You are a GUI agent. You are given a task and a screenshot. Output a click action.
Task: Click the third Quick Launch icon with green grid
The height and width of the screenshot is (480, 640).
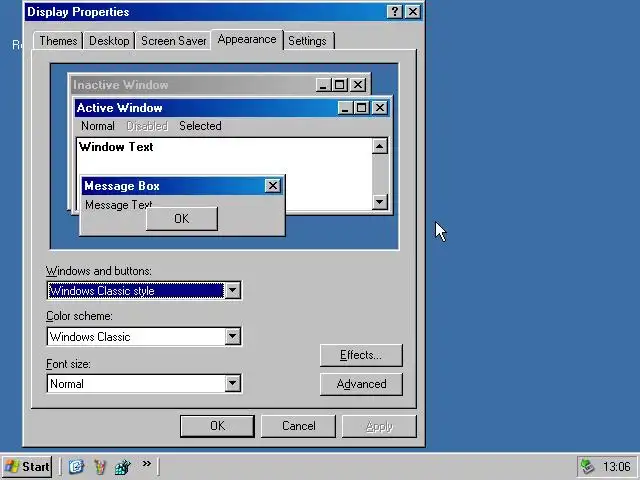[x=122, y=466]
